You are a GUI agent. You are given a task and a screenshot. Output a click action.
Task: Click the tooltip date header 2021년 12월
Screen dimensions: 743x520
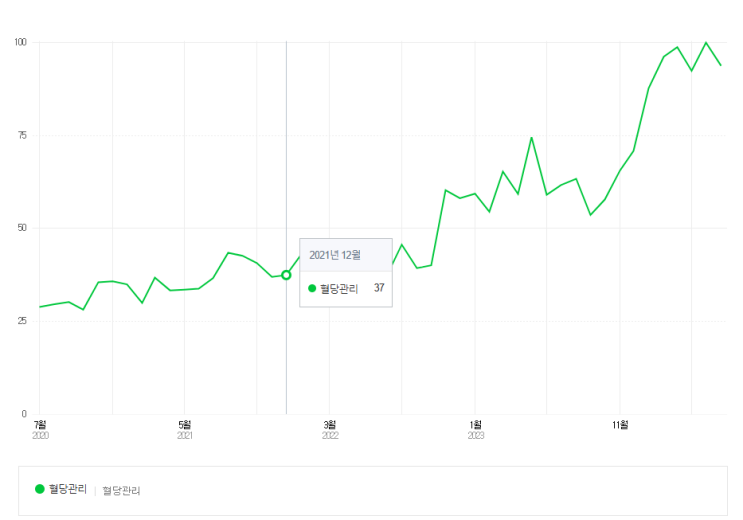(335, 255)
